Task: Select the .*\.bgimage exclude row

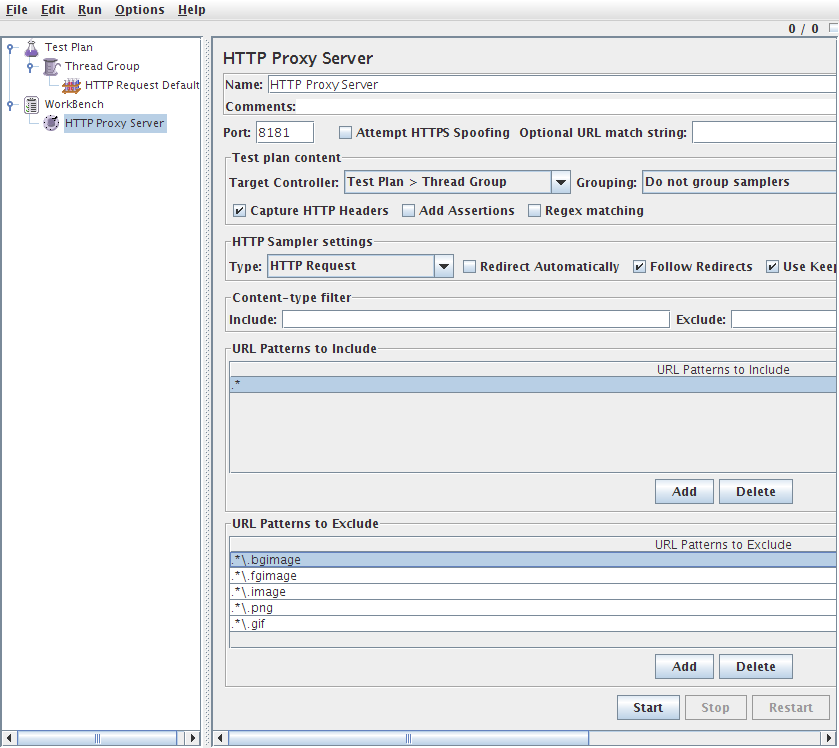Action: [533, 560]
